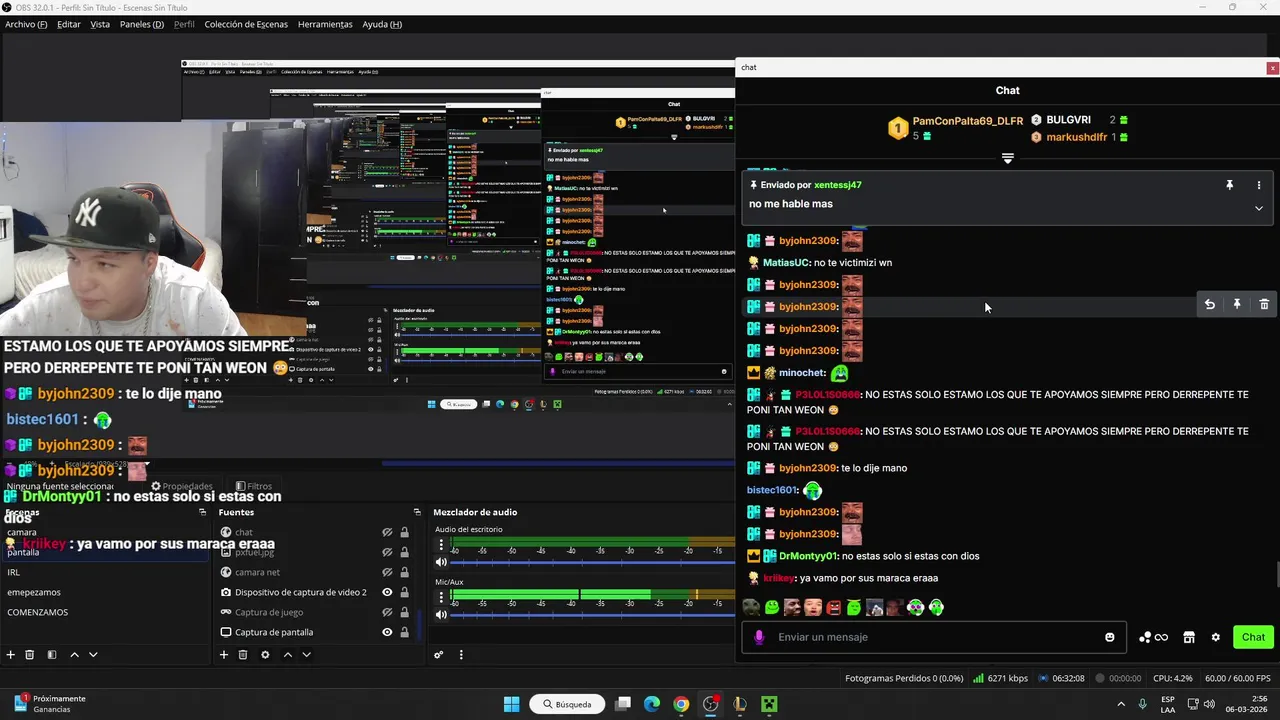
Task: Reply to the hovered byjohn2309 message
Action: [1210, 304]
